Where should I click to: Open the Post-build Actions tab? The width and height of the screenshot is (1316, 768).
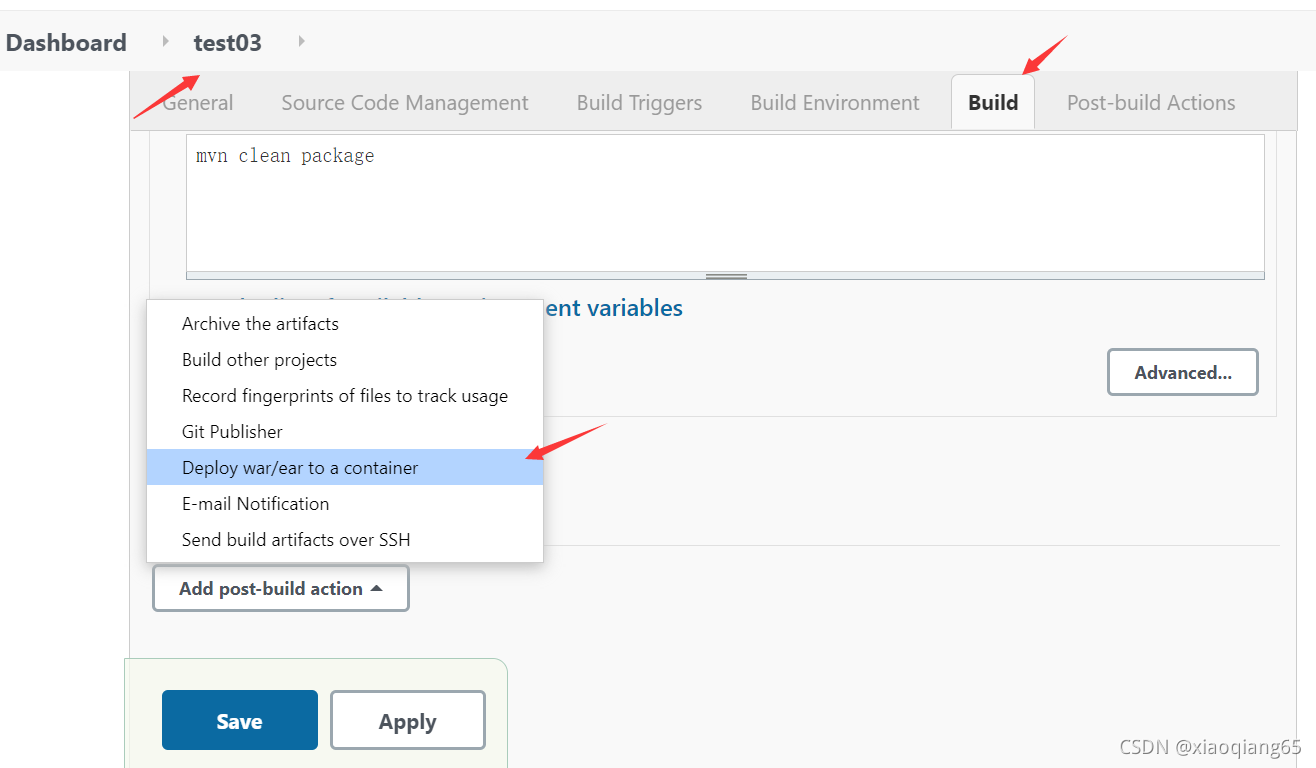(x=1150, y=102)
